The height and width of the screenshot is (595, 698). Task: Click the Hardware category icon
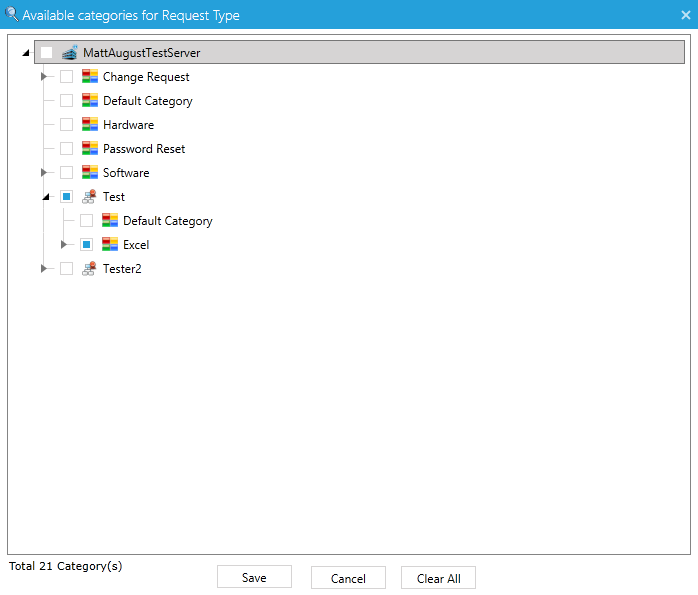pos(90,125)
